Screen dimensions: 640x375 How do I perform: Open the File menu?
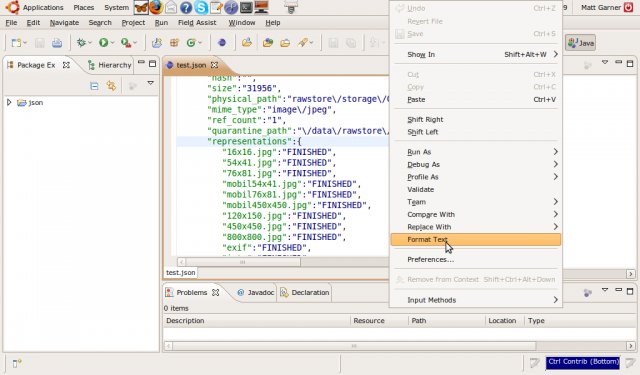[x=11, y=22]
